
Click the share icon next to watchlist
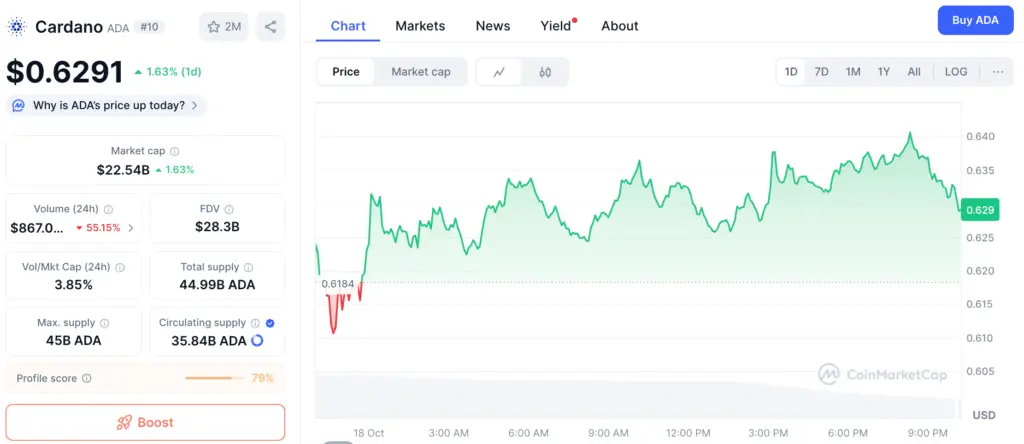click(270, 27)
